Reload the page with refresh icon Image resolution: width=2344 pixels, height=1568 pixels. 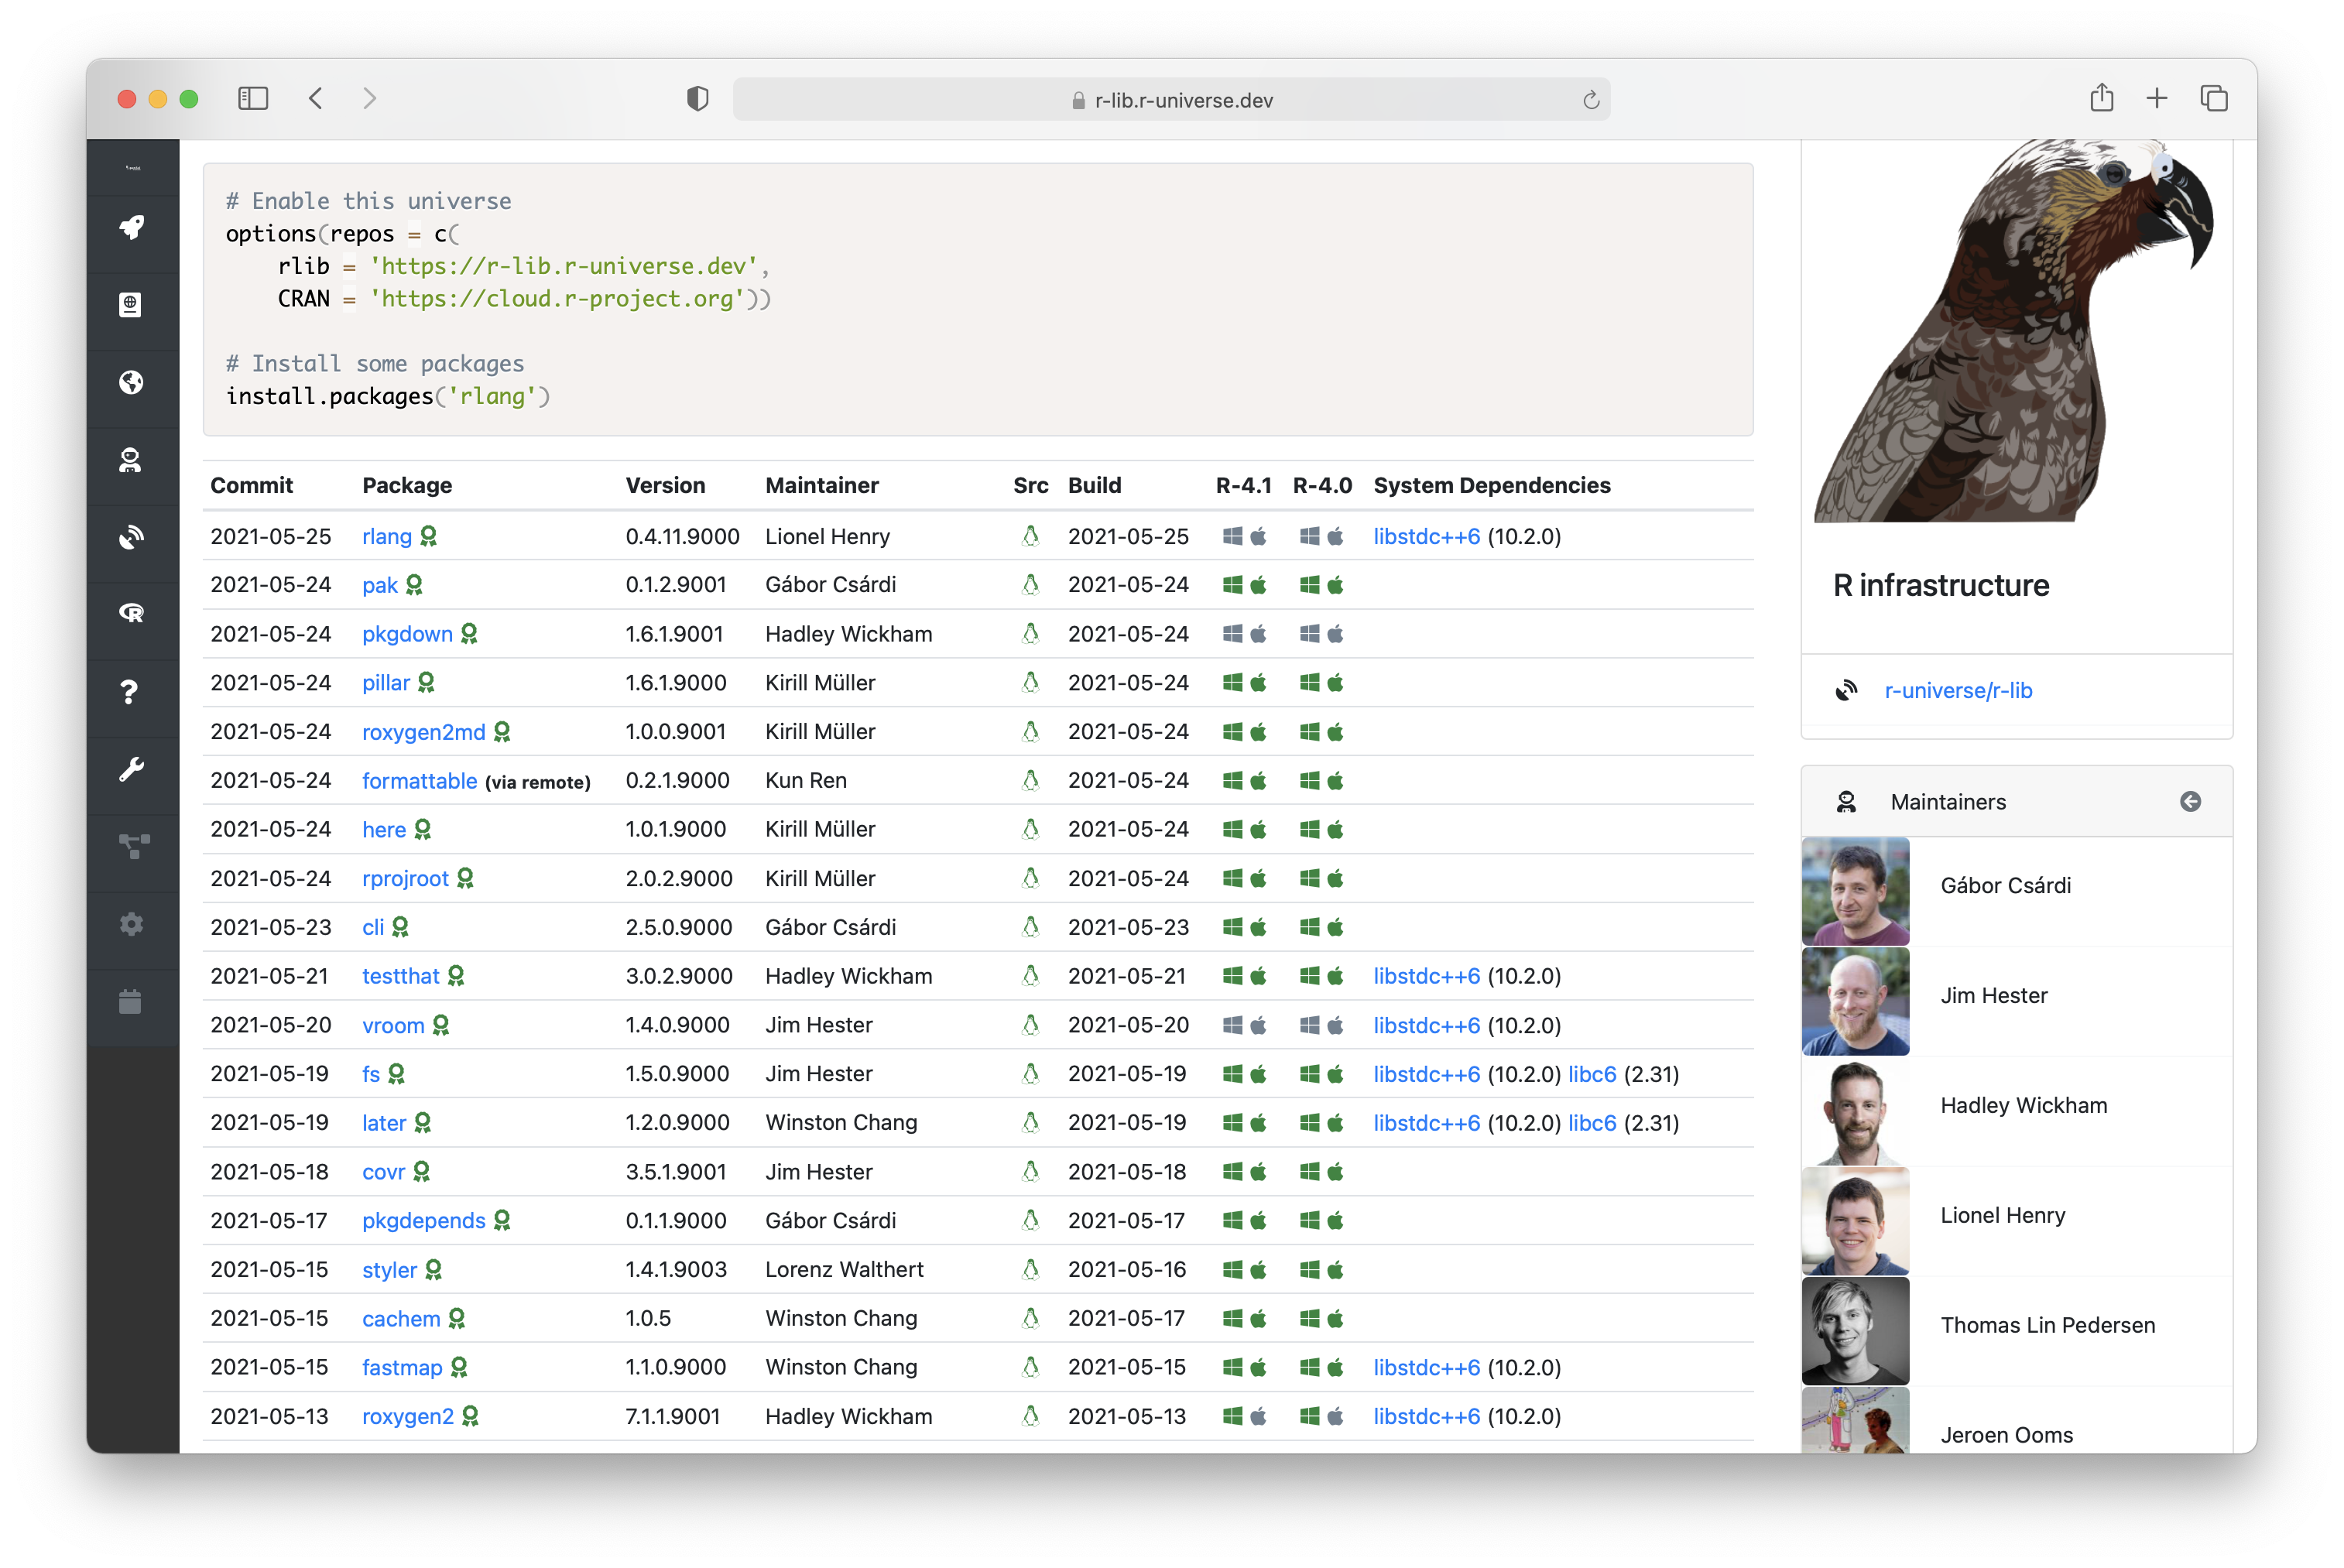coord(1591,100)
